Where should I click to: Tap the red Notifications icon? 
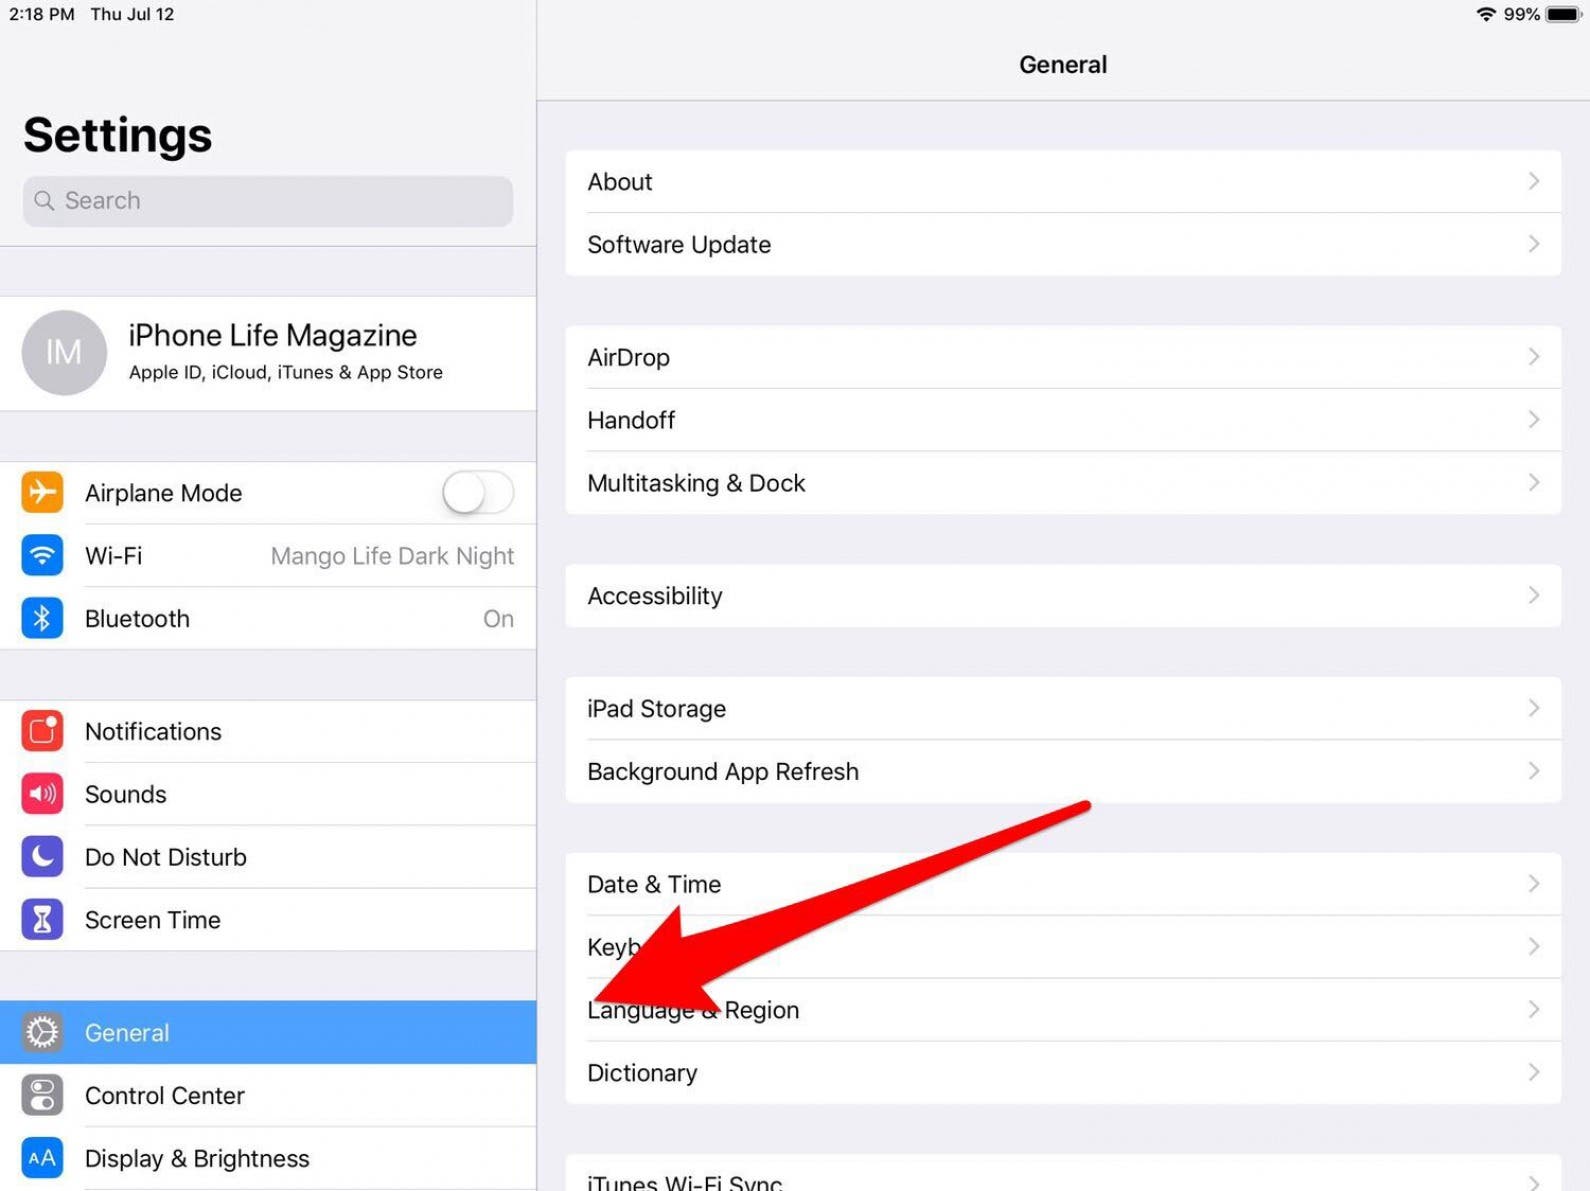(42, 731)
